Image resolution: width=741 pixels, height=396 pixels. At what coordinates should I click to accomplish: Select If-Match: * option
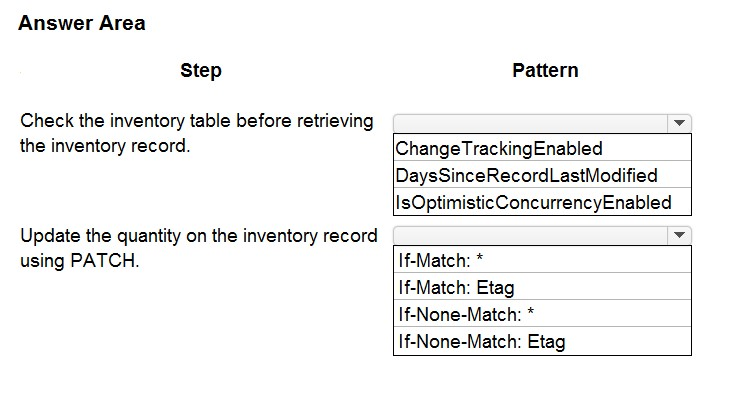coord(543,259)
